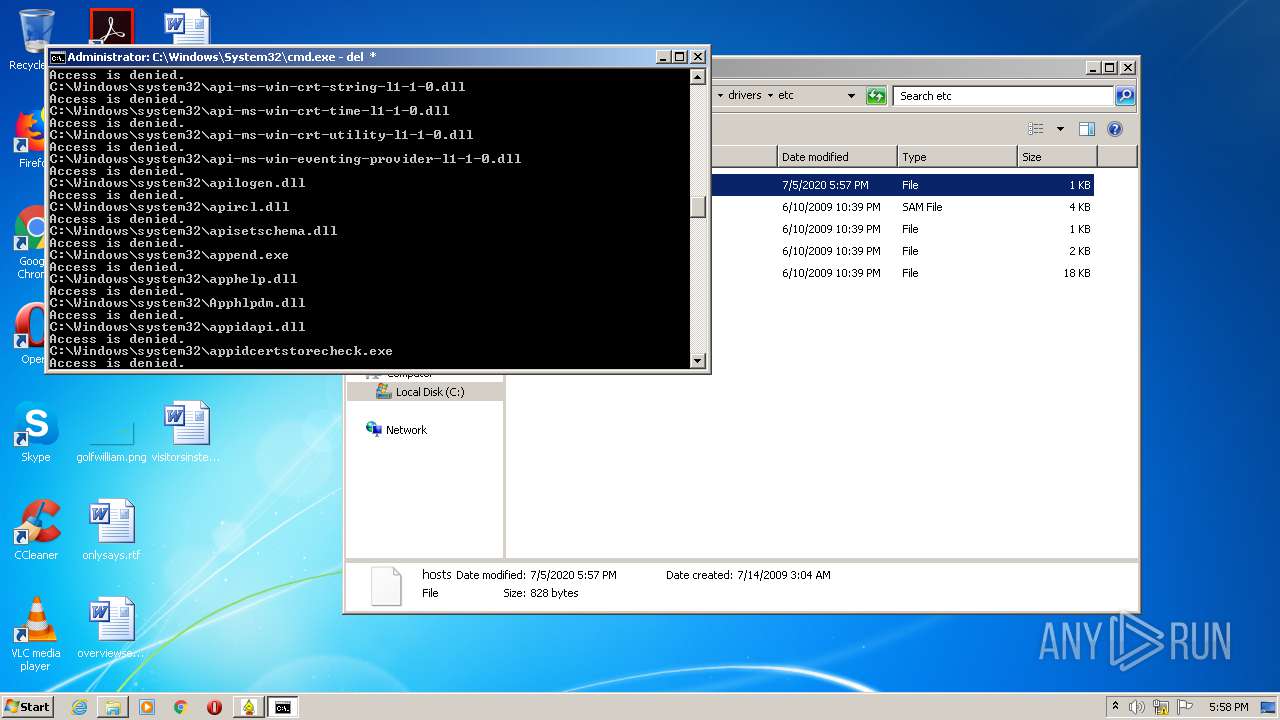The height and width of the screenshot is (720, 1280).
Task: Open the address bar history dropdown
Action: pos(851,96)
